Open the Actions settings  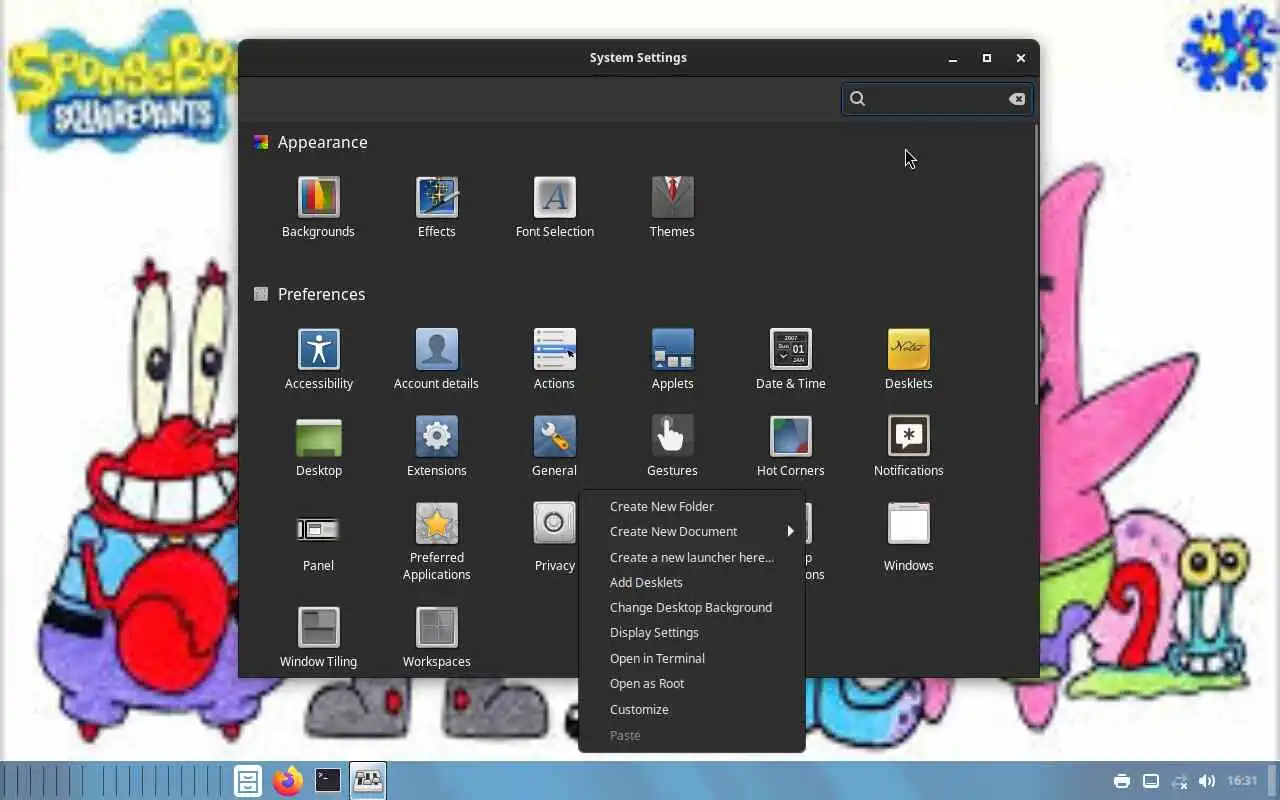click(554, 359)
